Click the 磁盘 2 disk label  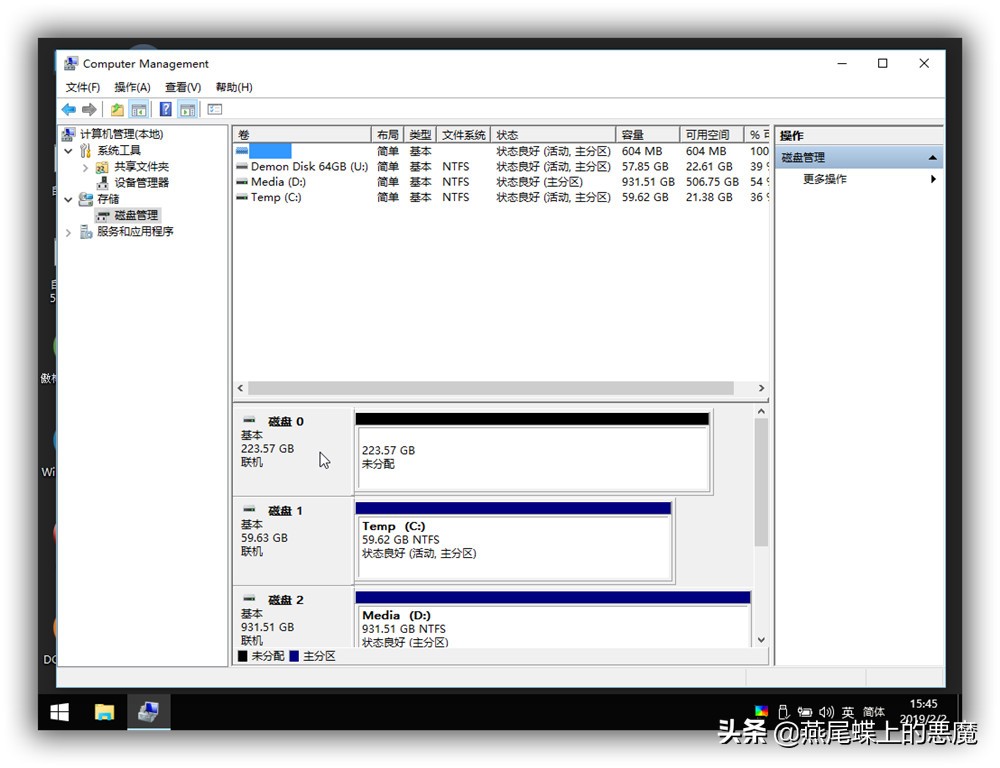[286, 600]
